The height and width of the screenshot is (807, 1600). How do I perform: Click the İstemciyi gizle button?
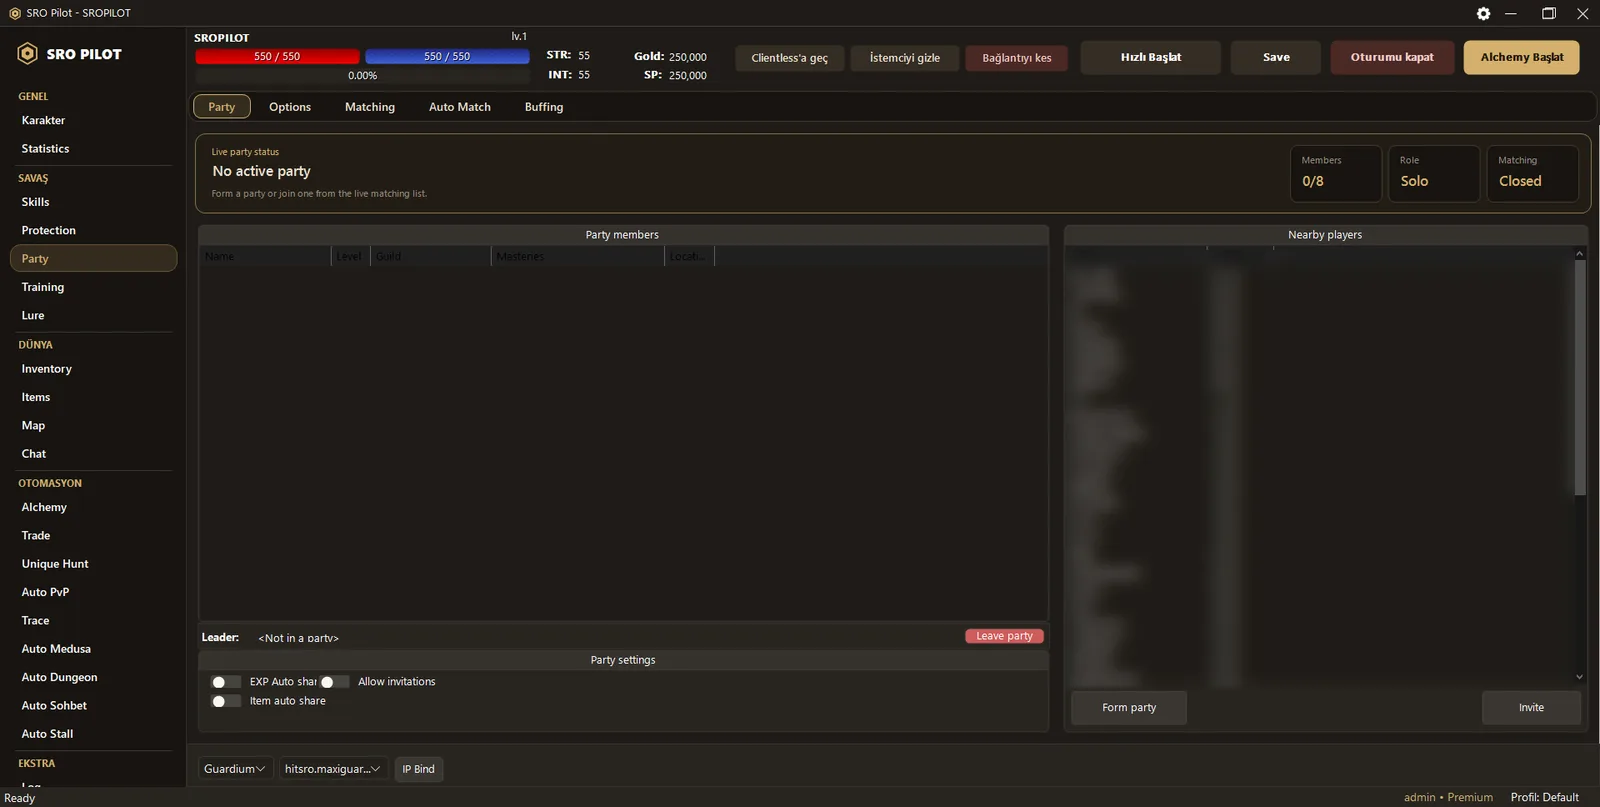point(905,58)
